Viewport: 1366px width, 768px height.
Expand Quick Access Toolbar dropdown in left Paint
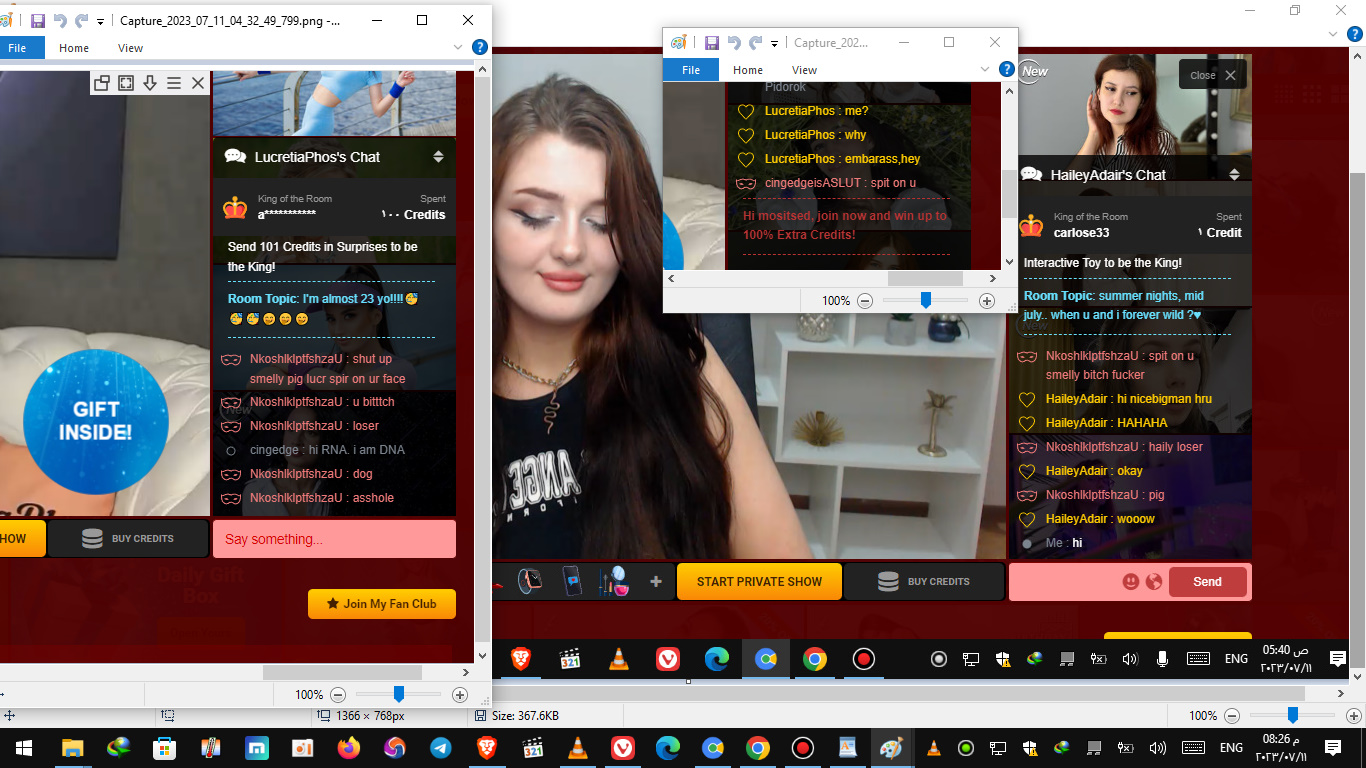(101, 21)
